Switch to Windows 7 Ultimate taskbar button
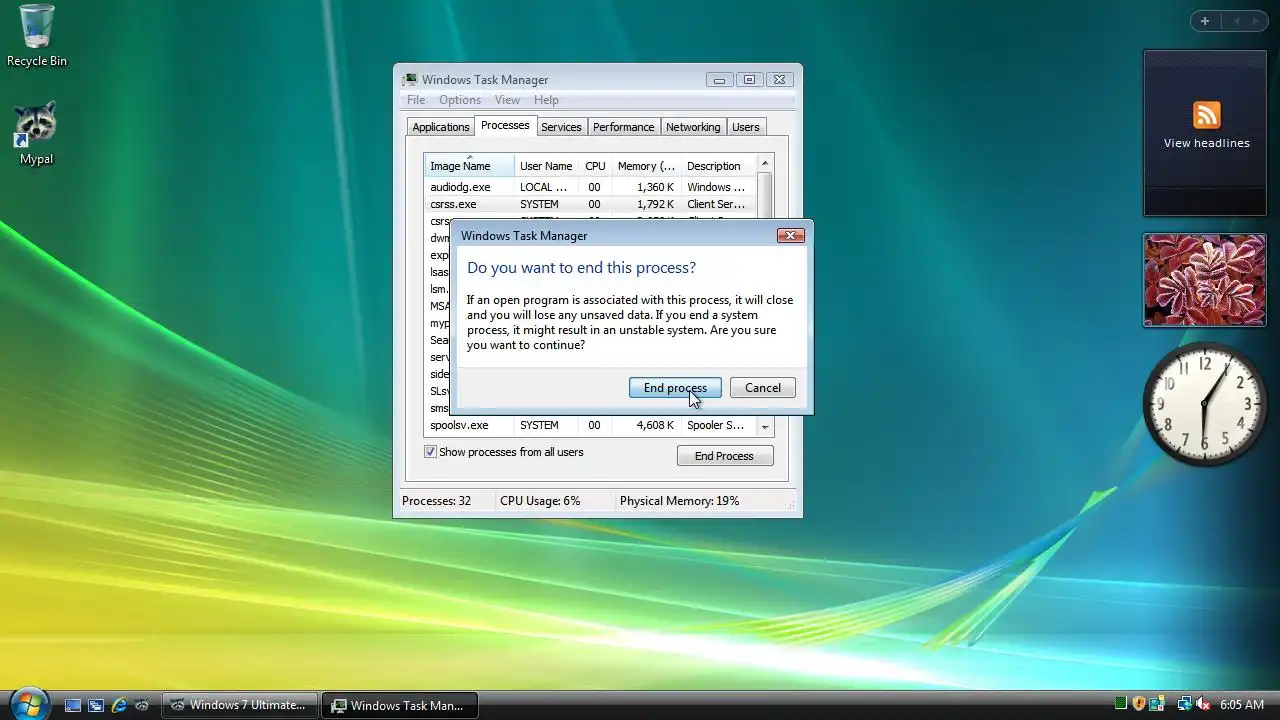Viewport: 1280px width, 720px height. 240,705
